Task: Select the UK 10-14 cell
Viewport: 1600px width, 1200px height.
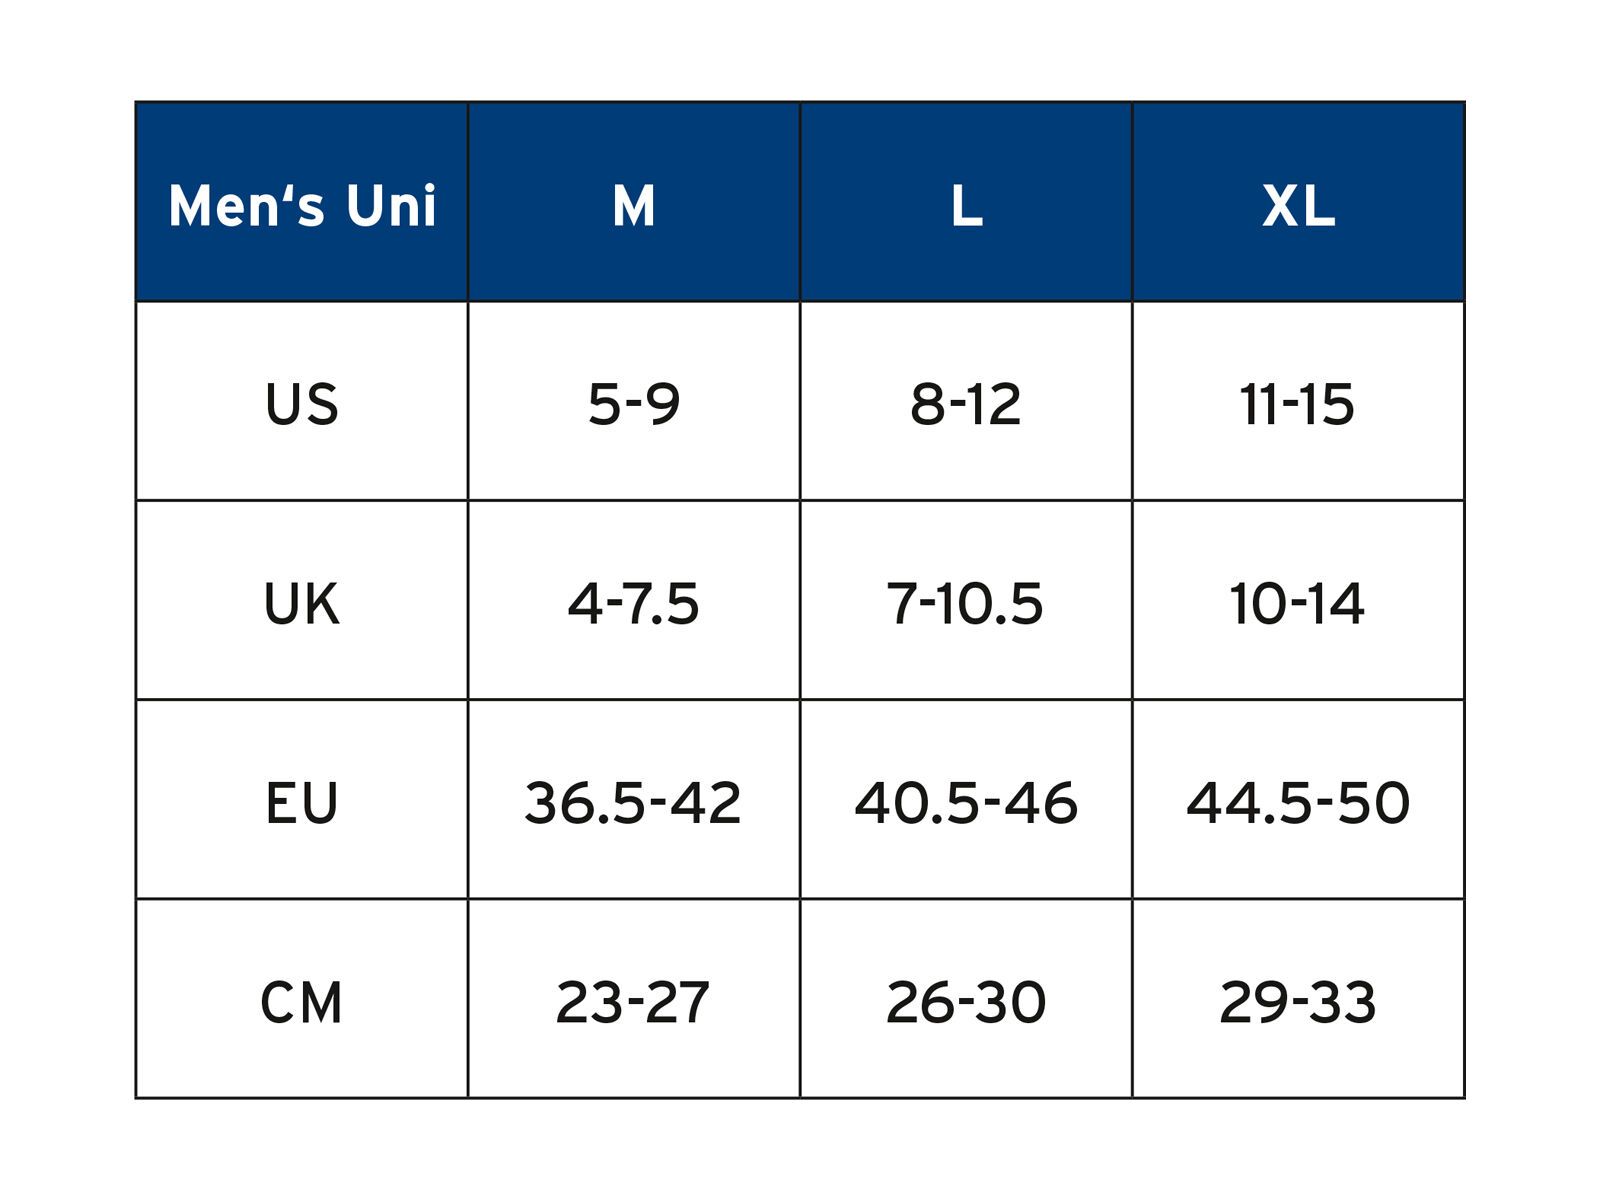Action: coord(1298,603)
